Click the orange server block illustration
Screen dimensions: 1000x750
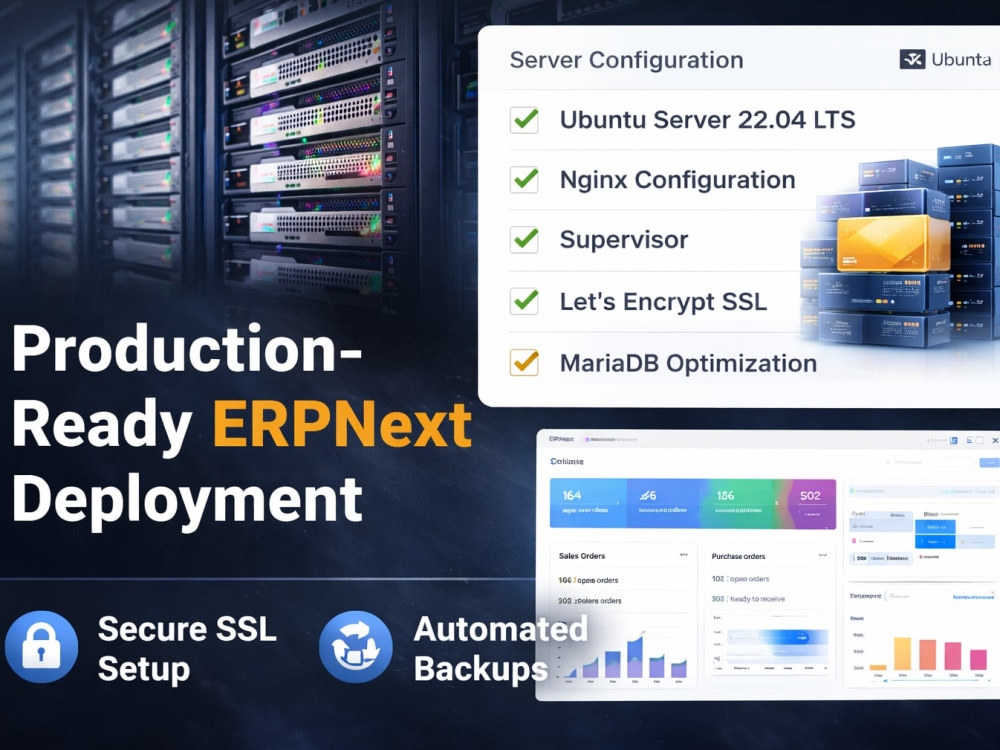[x=892, y=243]
